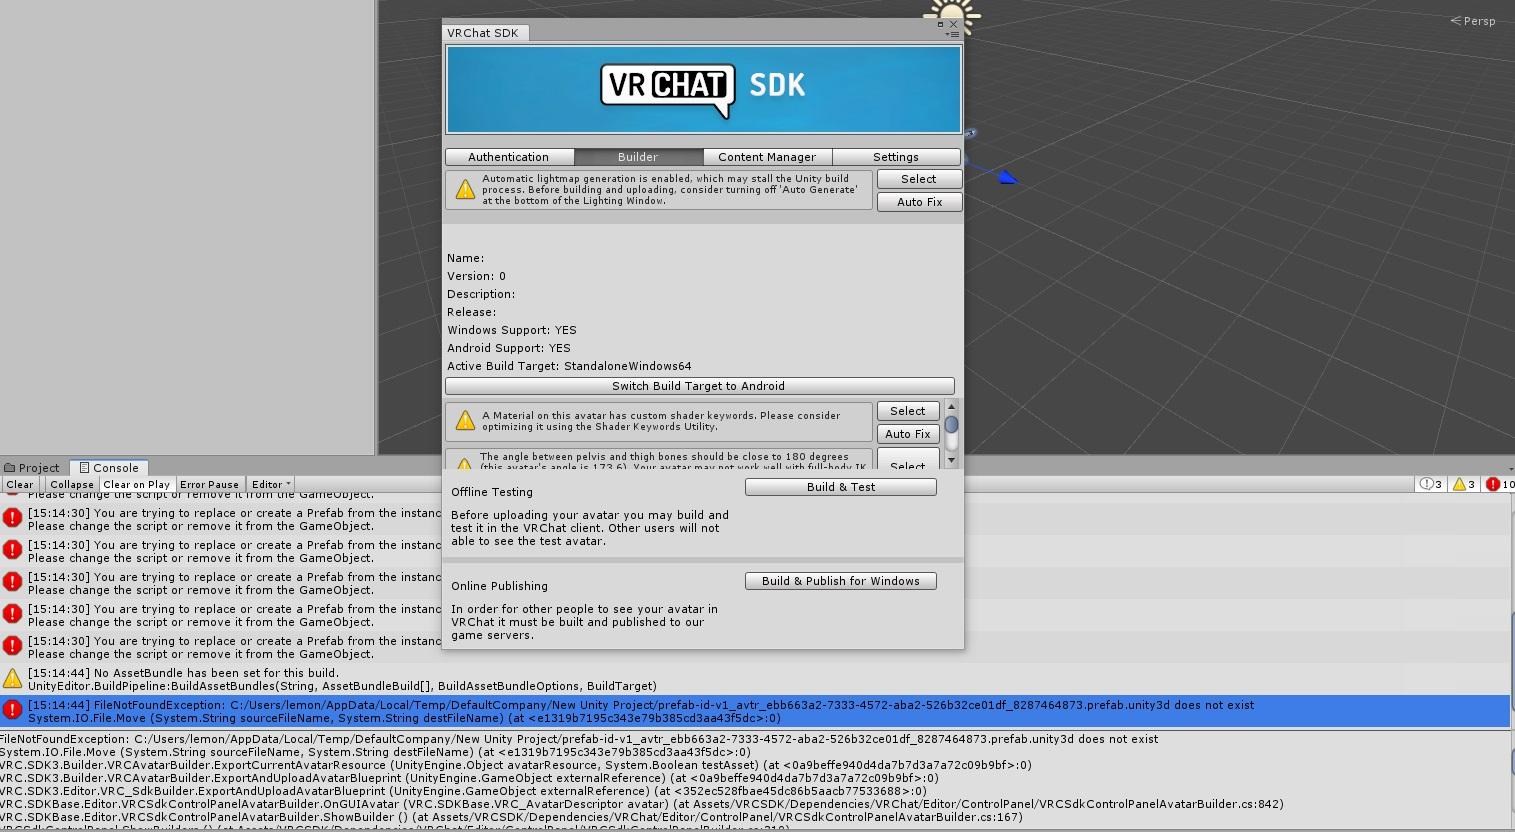
Task: Open the VRChat SDK window options menu icon
Action: (x=953, y=35)
